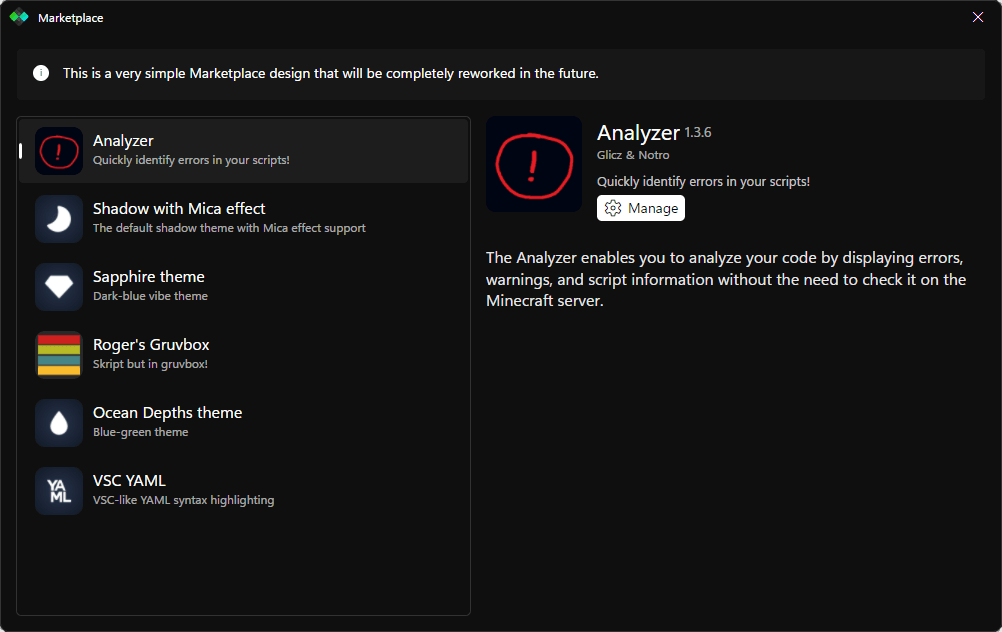The image size is (1002, 632).
Task: Click the VSC YAML logo icon
Action: (x=59, y=491)
